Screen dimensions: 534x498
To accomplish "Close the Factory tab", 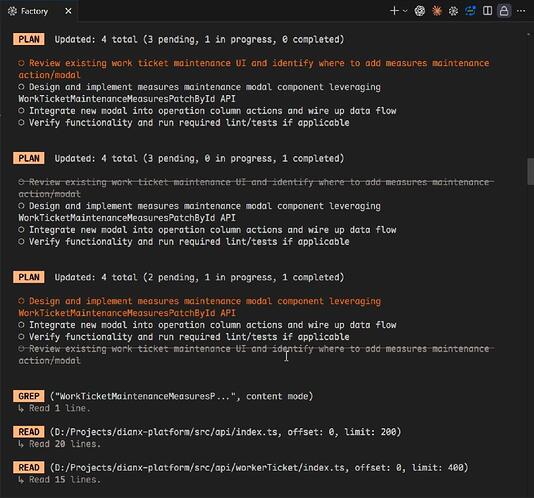I will pos(68,11).
